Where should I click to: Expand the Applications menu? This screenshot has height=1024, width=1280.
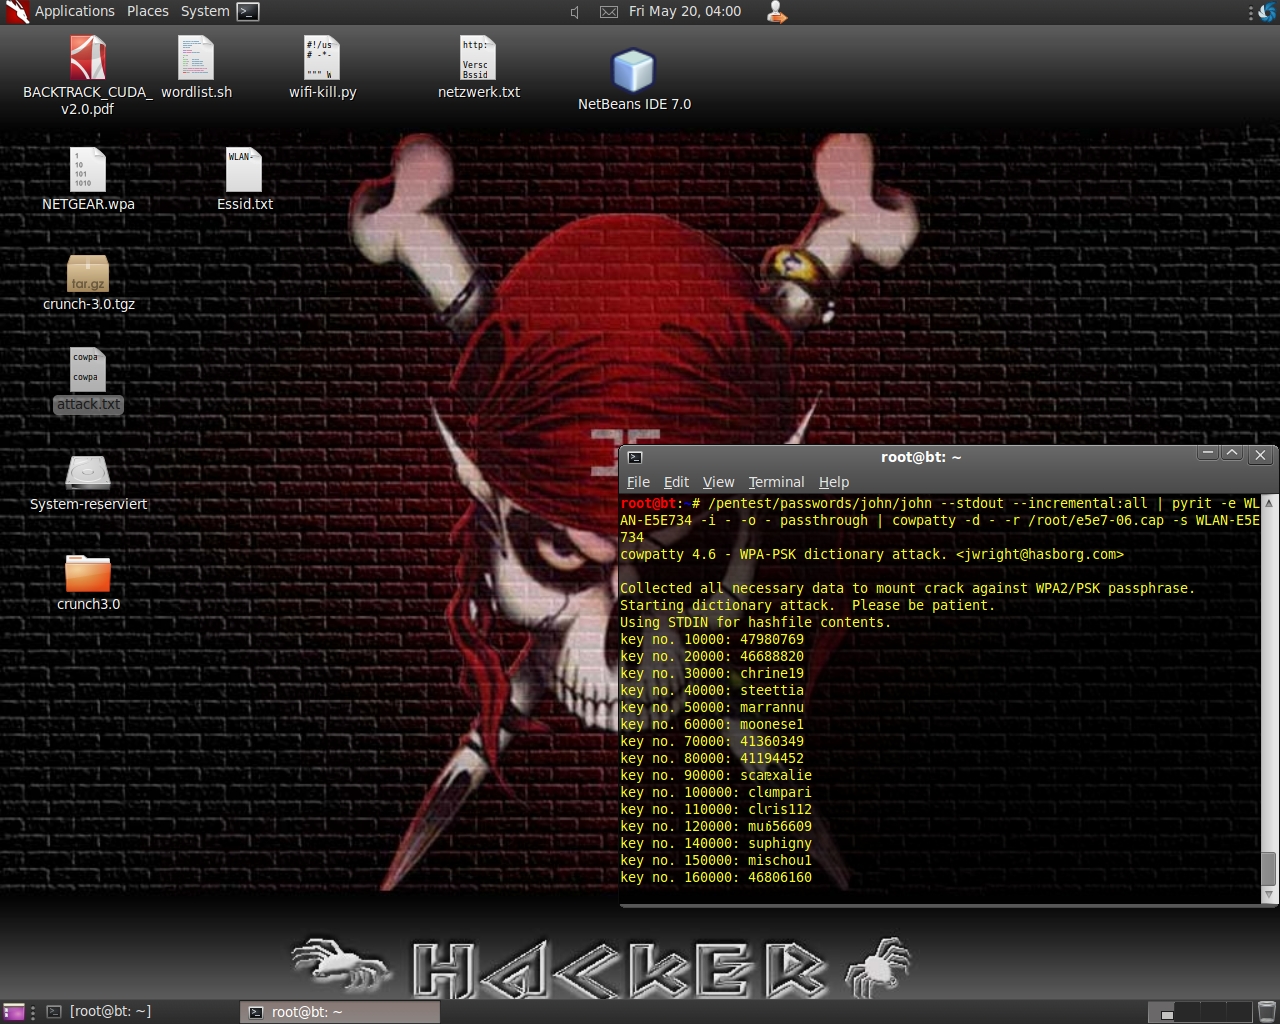74,11
